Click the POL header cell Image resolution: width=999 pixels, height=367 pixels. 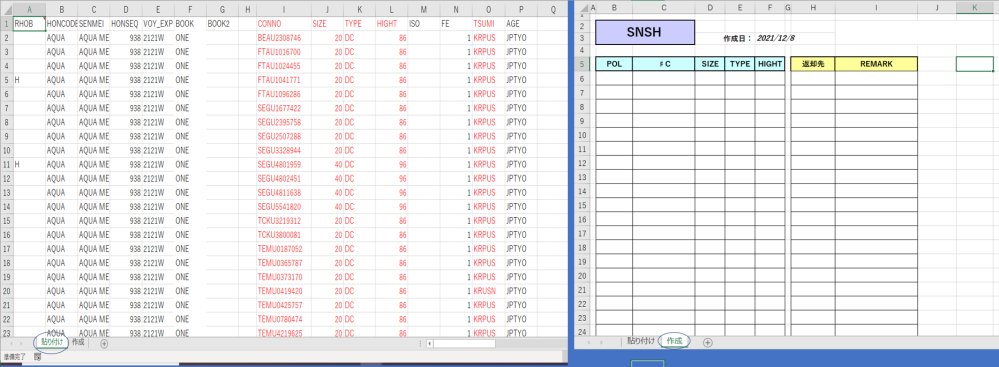[x=614, y=64]
